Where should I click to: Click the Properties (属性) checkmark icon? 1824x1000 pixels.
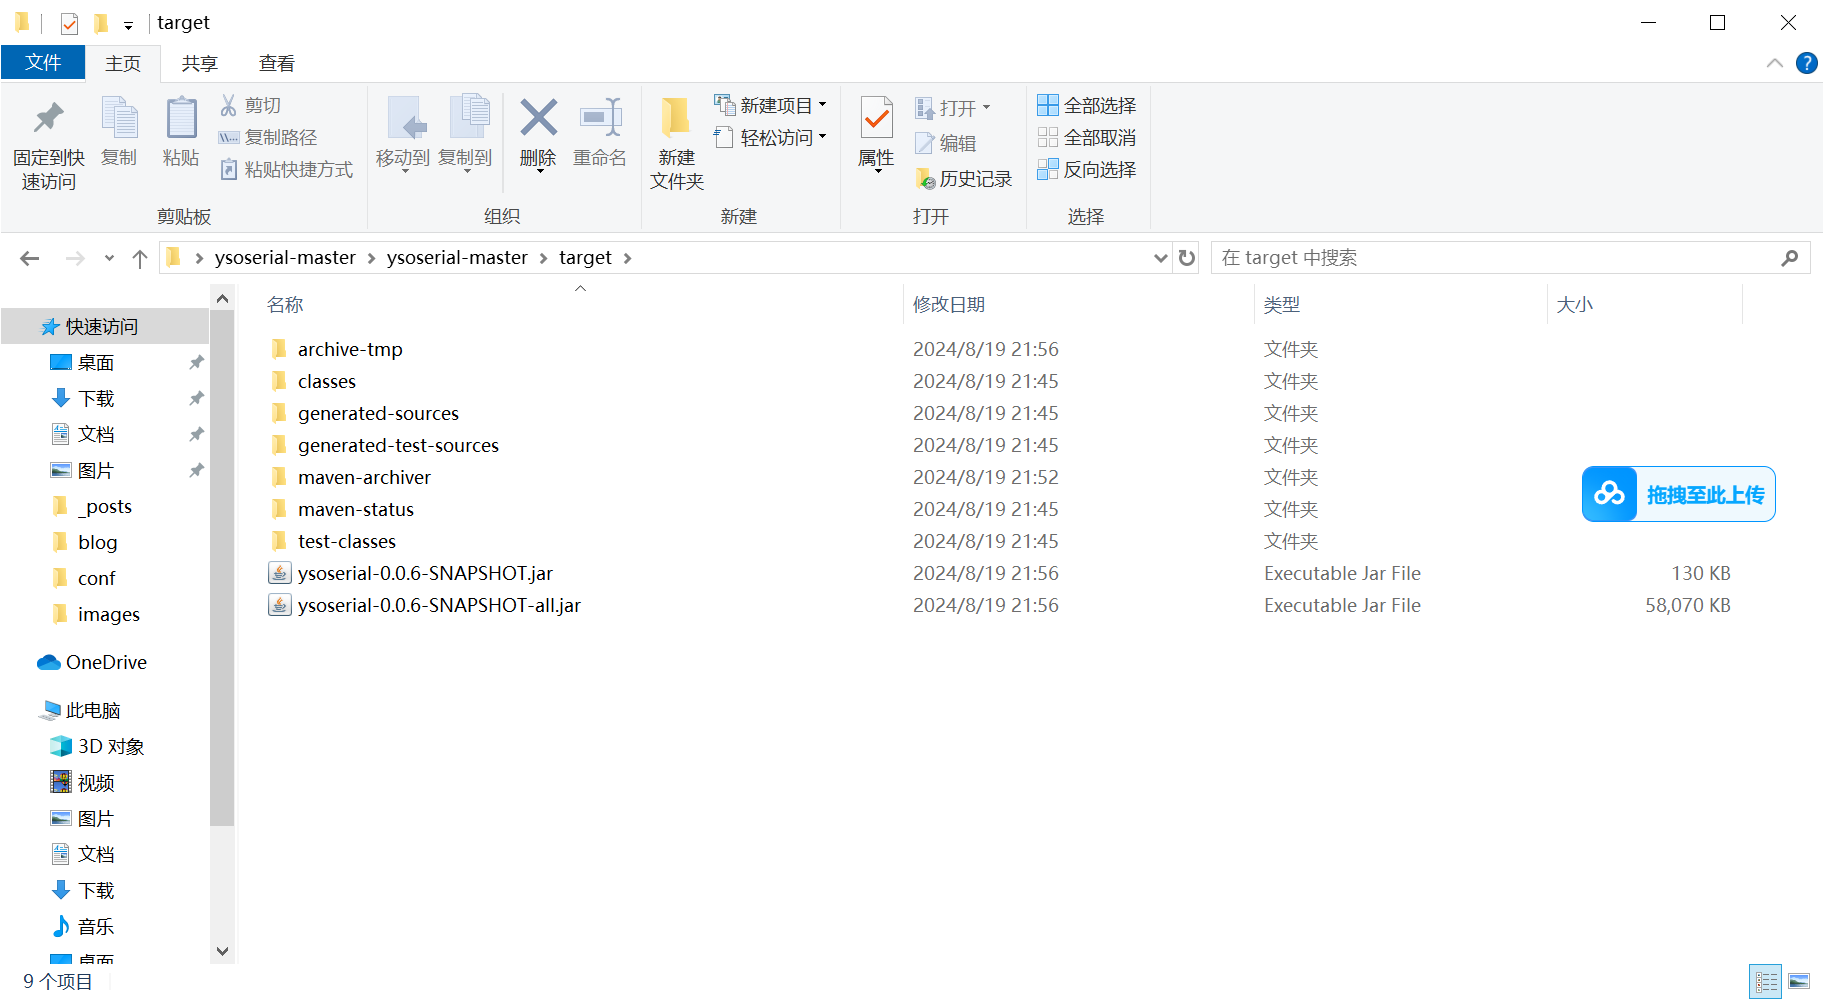[x=876, y=119]
